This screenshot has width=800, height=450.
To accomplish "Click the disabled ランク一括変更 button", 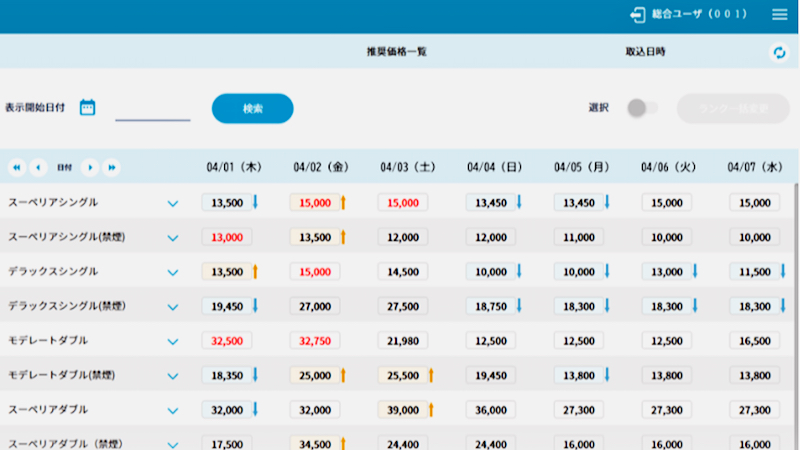I will 733,108.
